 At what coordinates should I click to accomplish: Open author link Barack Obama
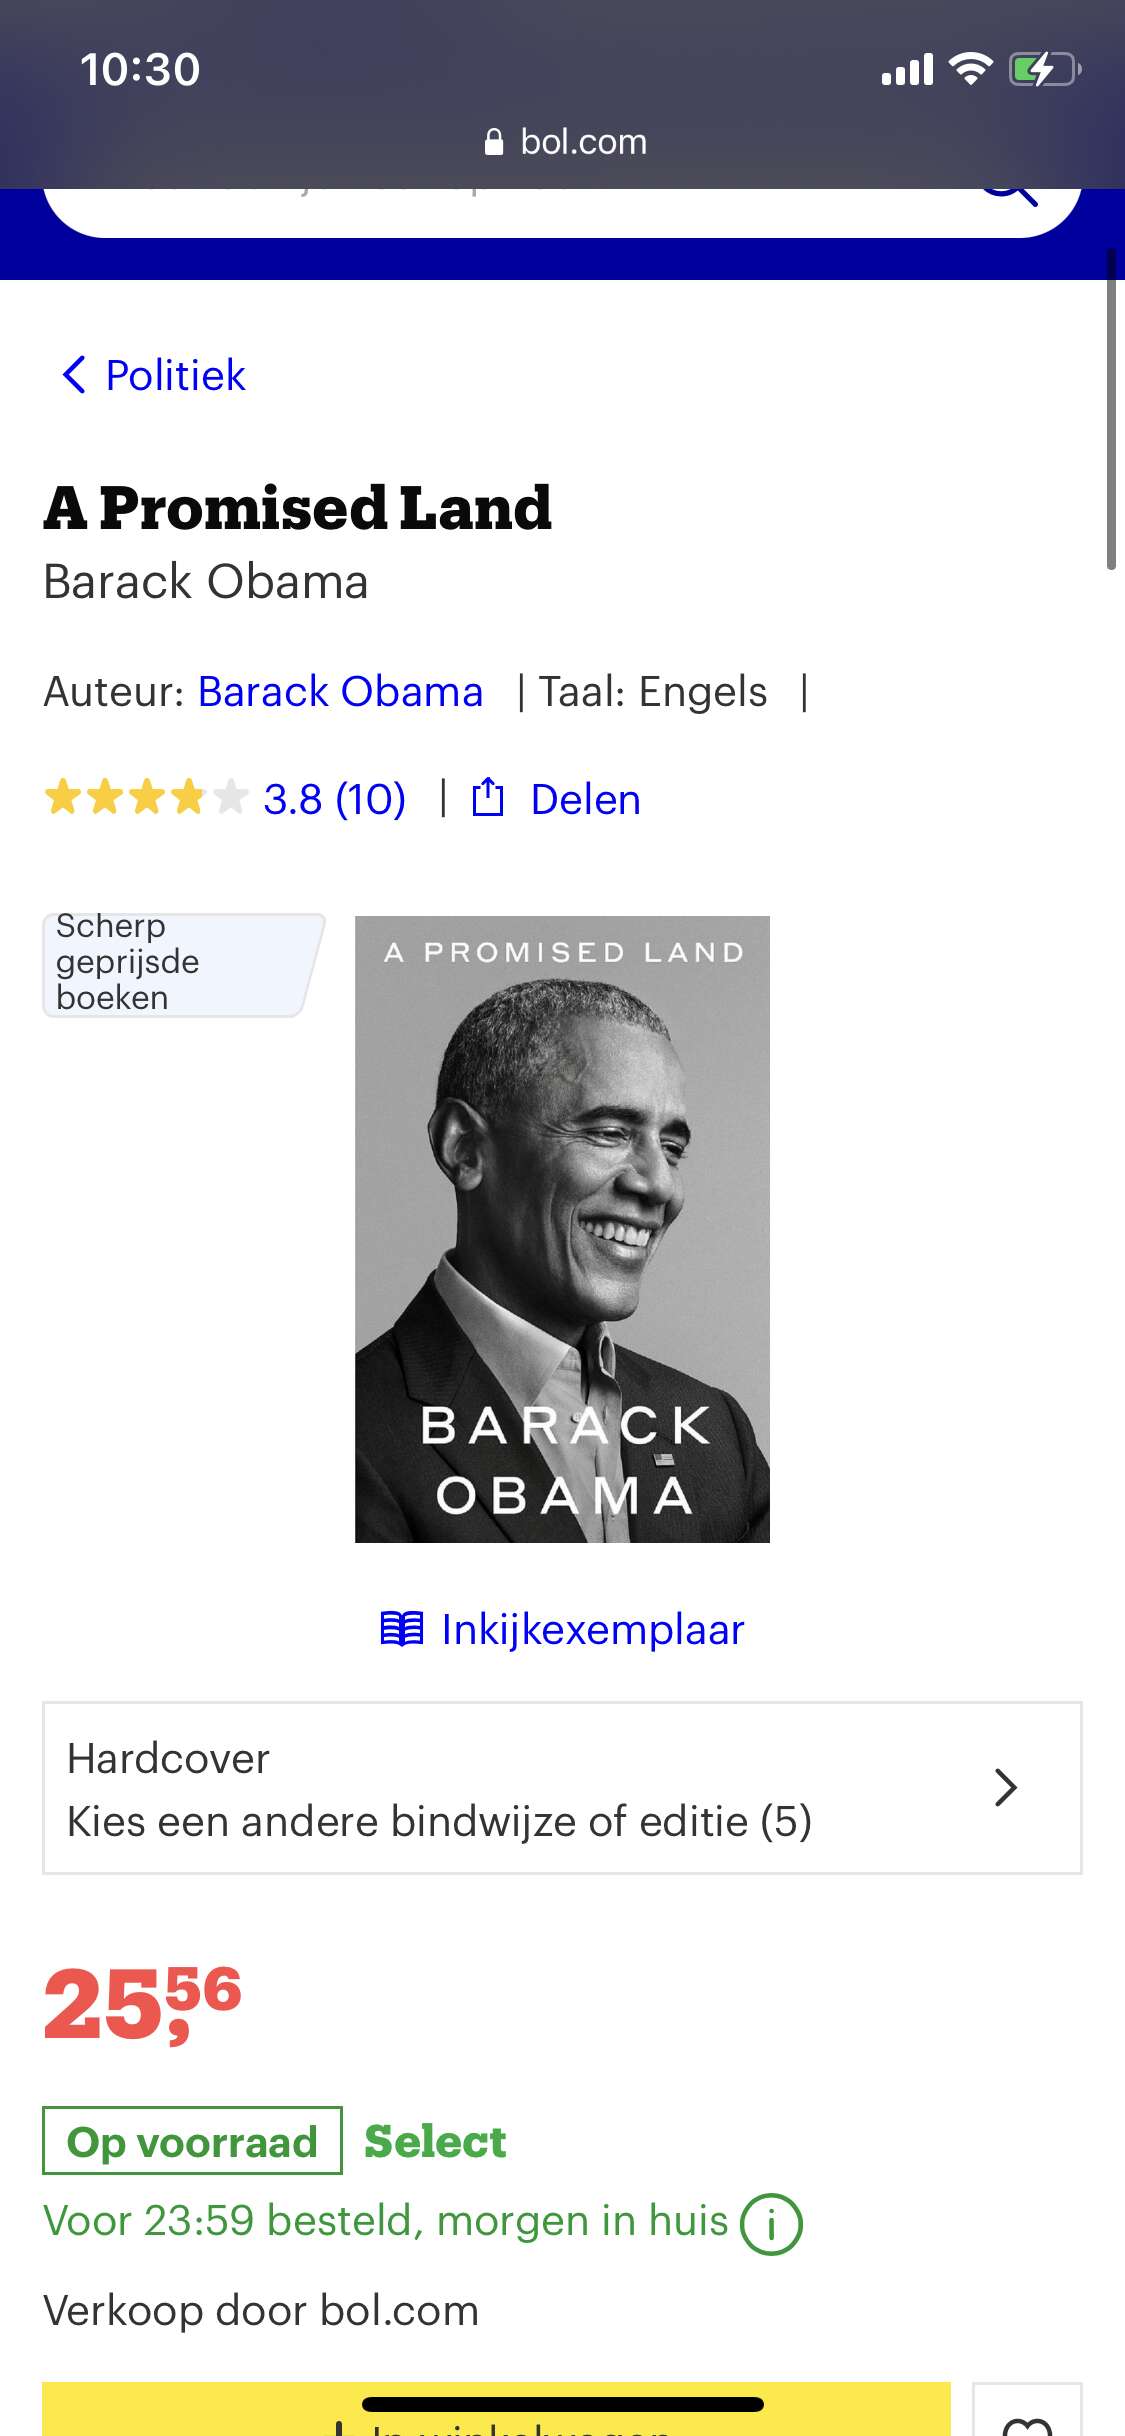[x=341, y=691]
